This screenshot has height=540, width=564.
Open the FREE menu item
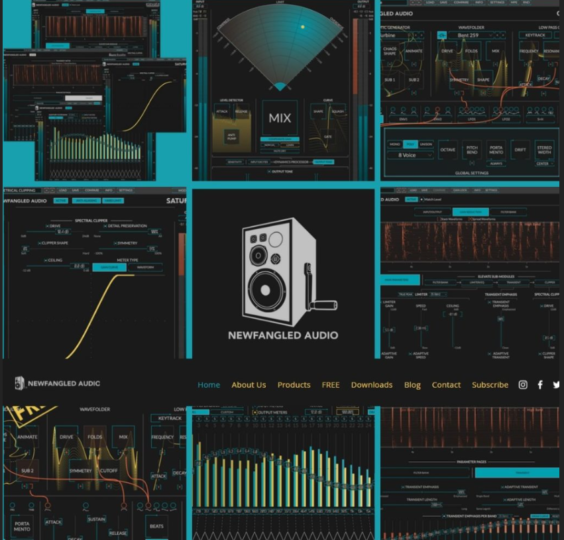click(x=330, y=385)
